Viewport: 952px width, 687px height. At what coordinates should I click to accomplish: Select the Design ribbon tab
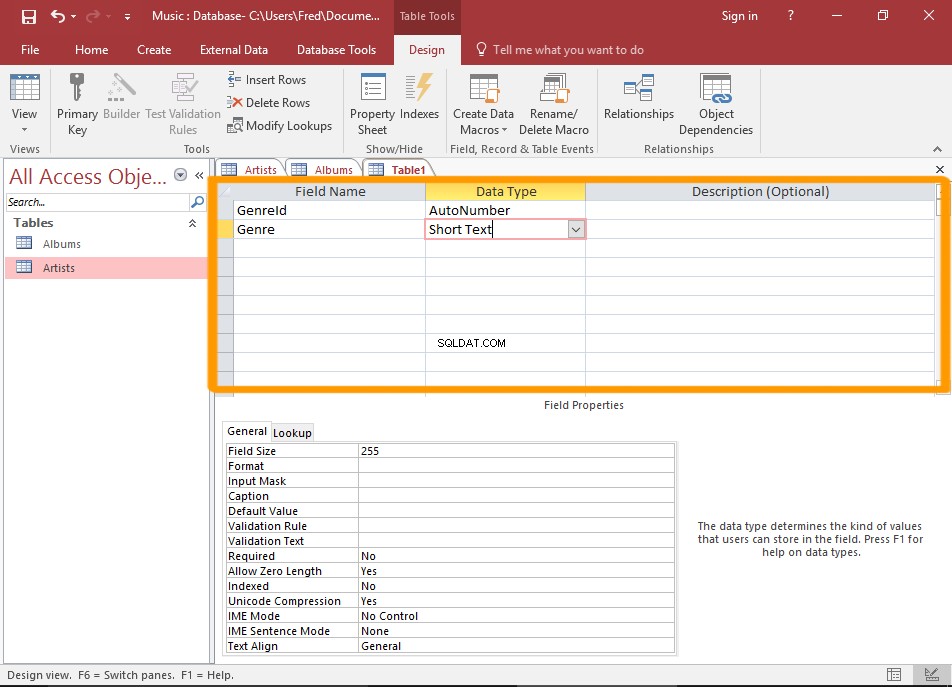pos(427,50)
